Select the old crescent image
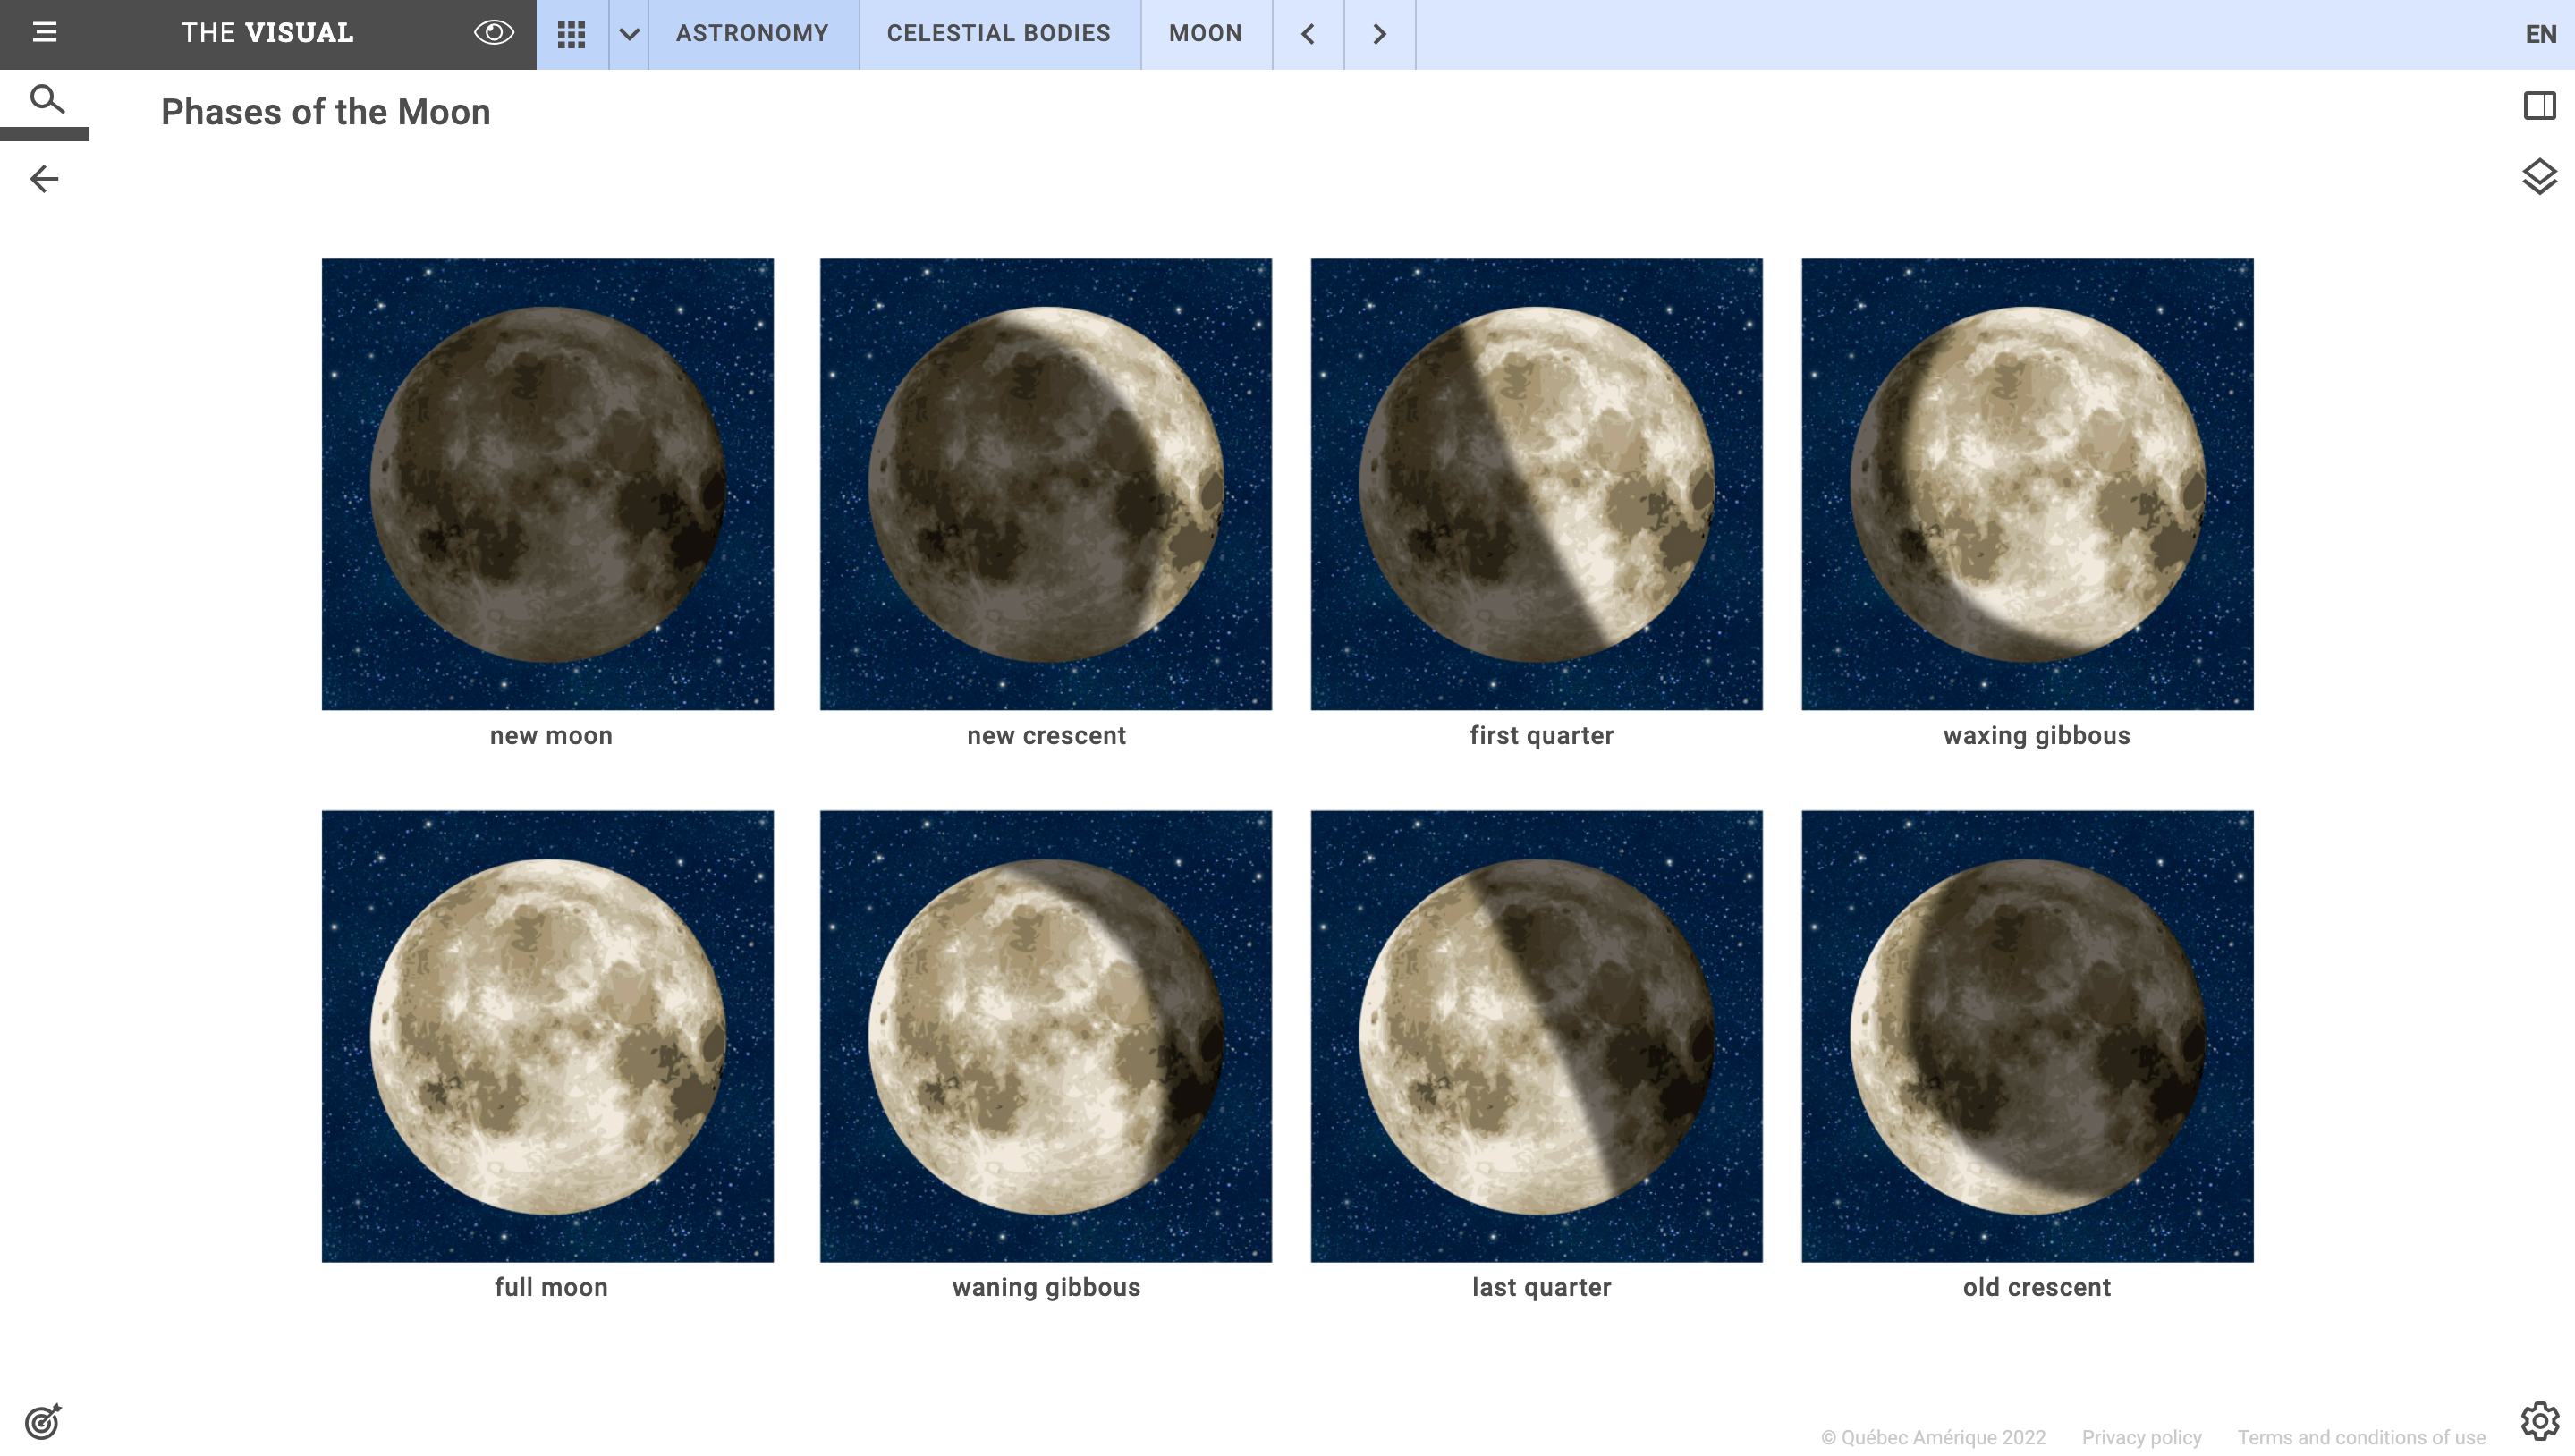Screen dimensions: 2575x1456 coord(2027,1036)
